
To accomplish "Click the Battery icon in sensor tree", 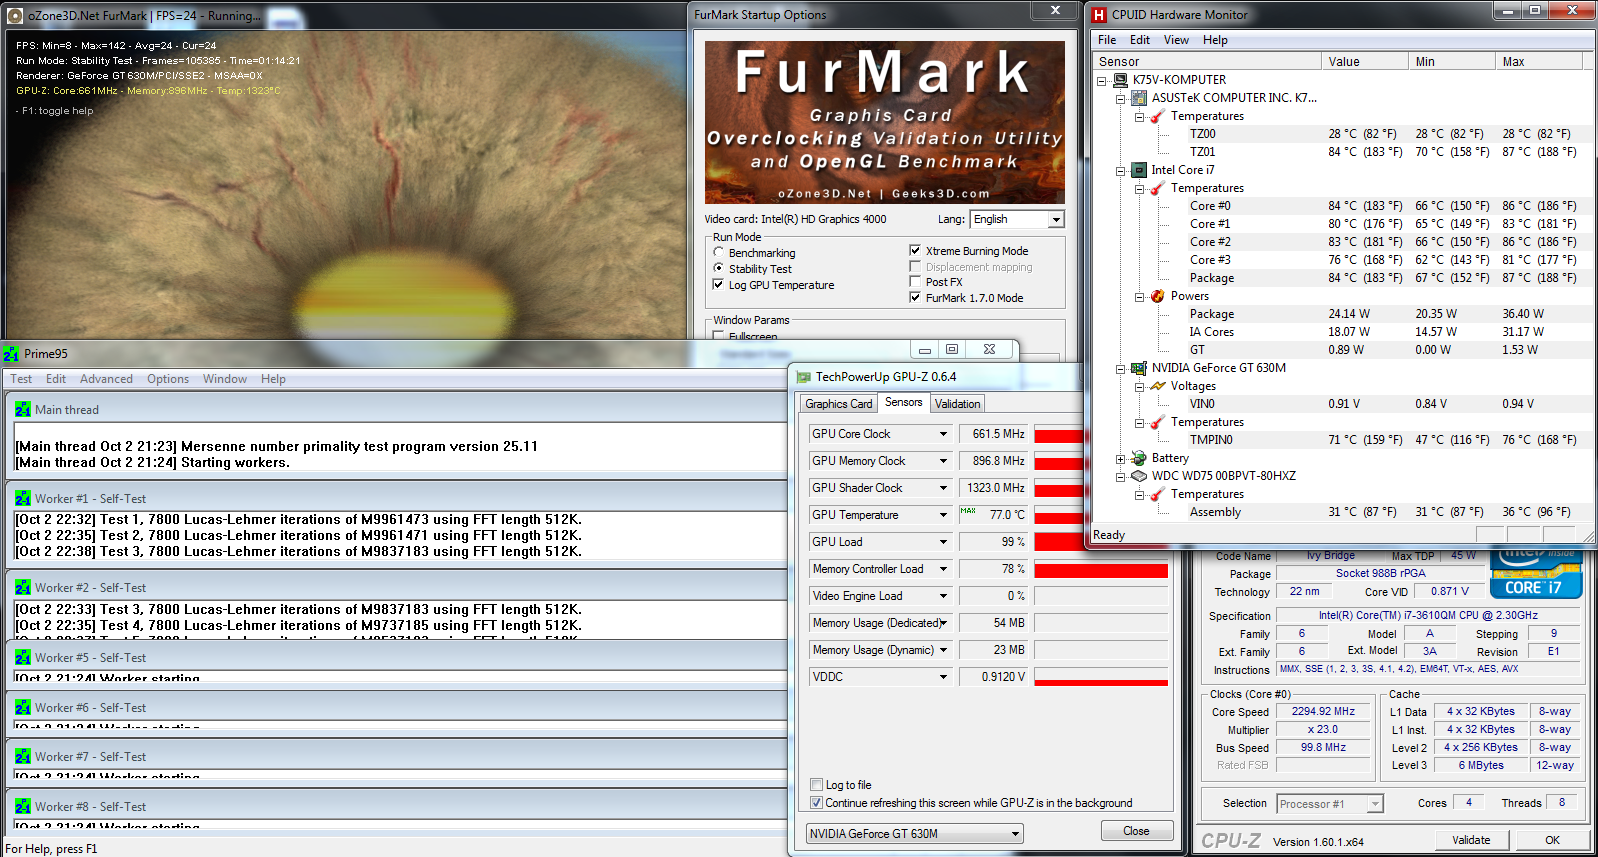I will coord(1139,458).
